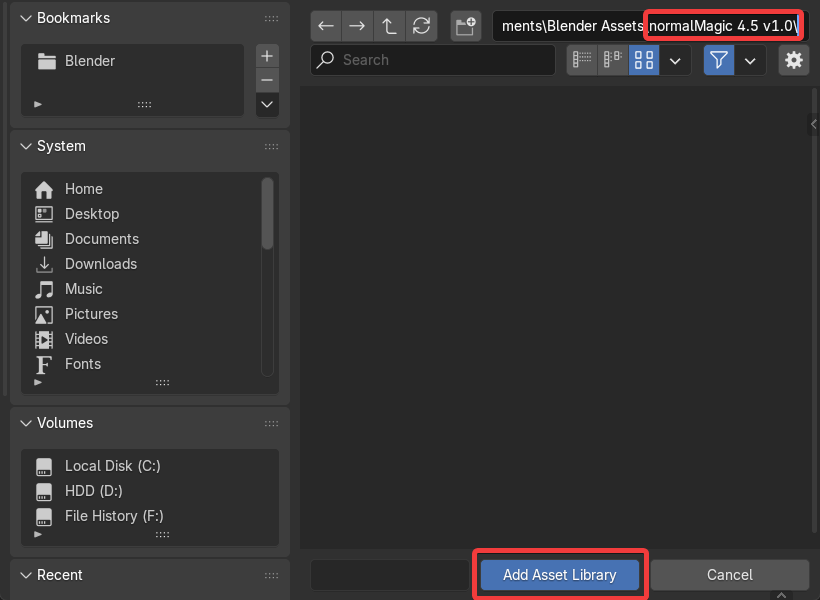Click Add Asset Library button
The width and height of the screenshot is (820, 600).
559,575
